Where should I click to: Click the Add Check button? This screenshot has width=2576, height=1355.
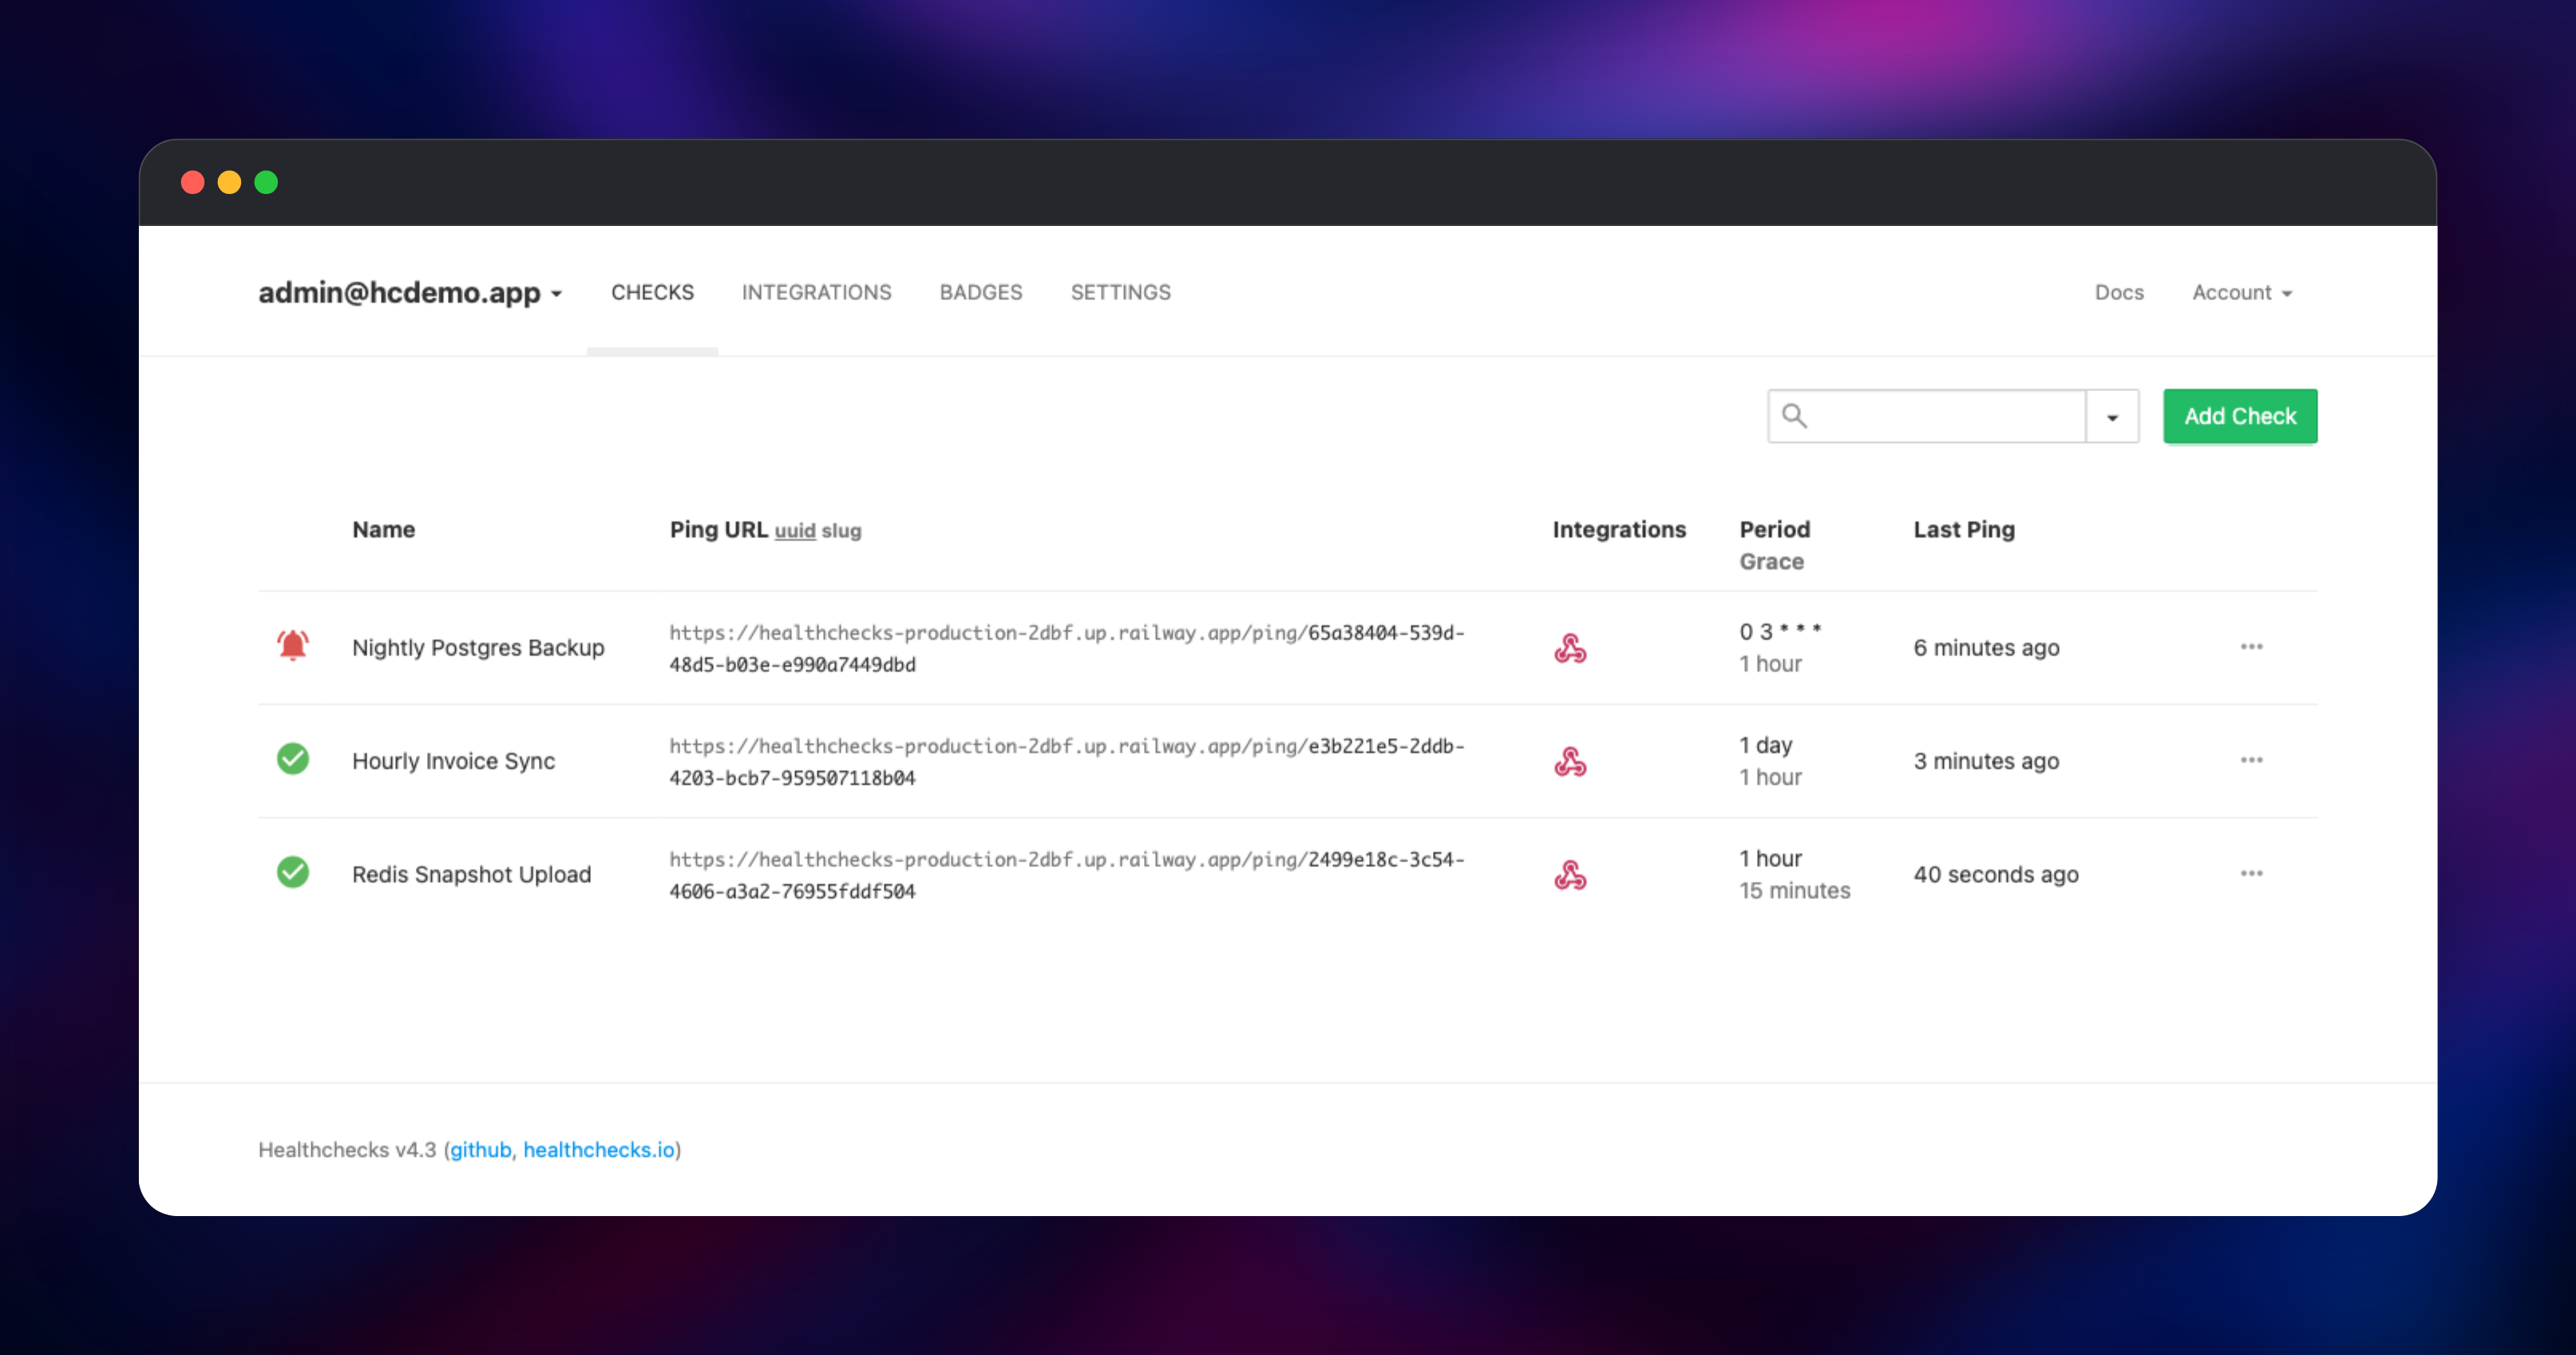click(x=2240, y=416)
